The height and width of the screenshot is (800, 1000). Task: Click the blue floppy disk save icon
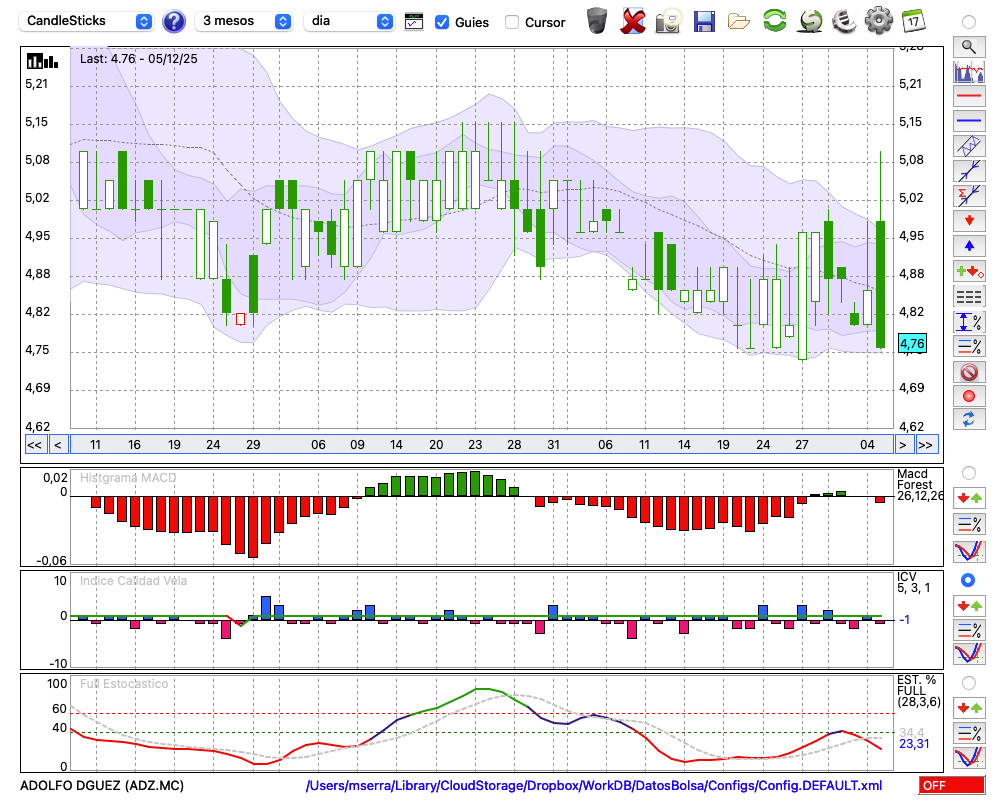pyautogui.click(x=704, y=20)
